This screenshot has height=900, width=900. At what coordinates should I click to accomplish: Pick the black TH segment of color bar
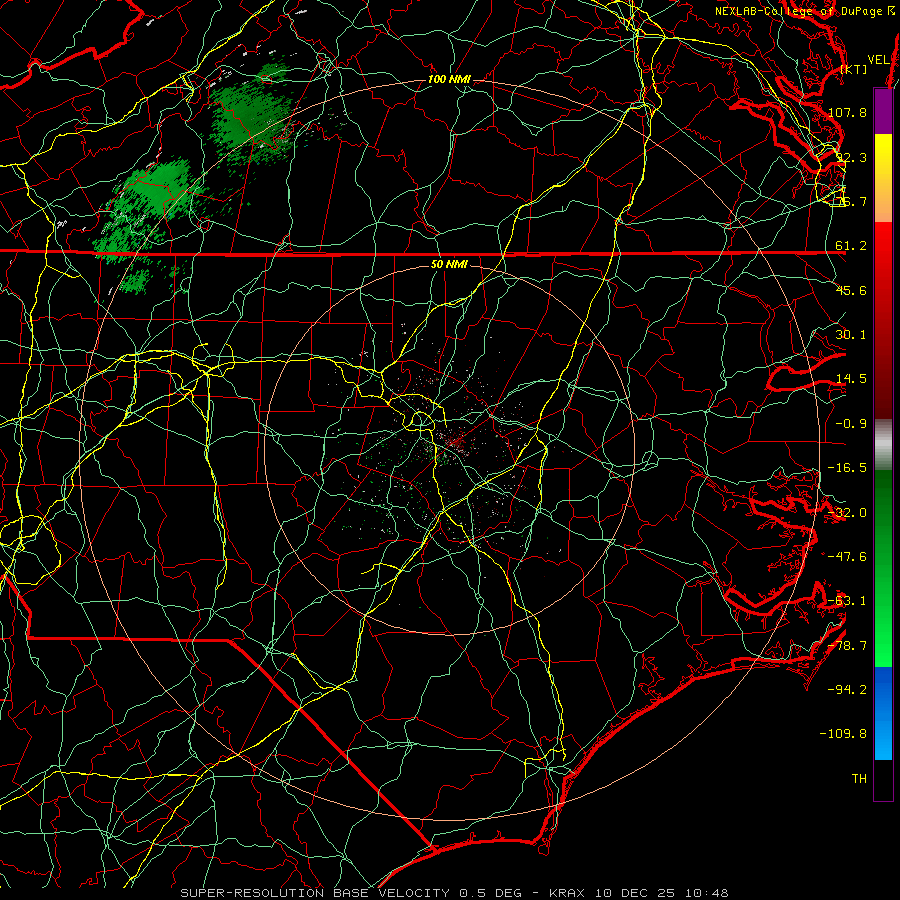tap(883, 779)
